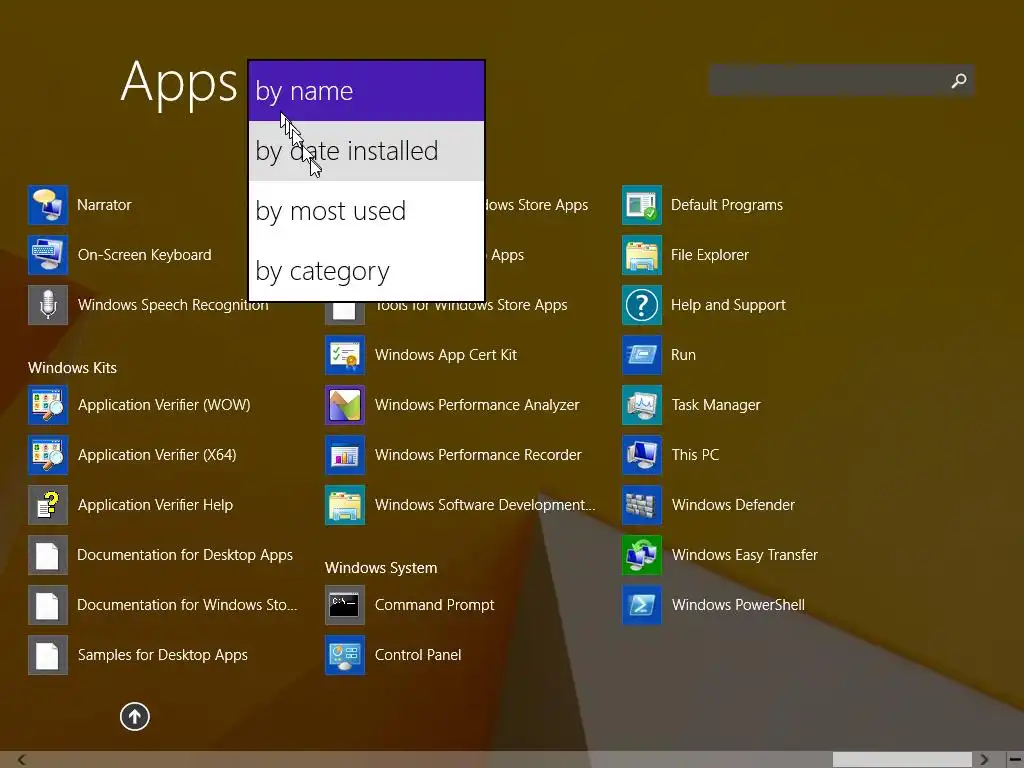Sort apps by date installed
The width and height of the screenshot is (1024, 768).
366,151
